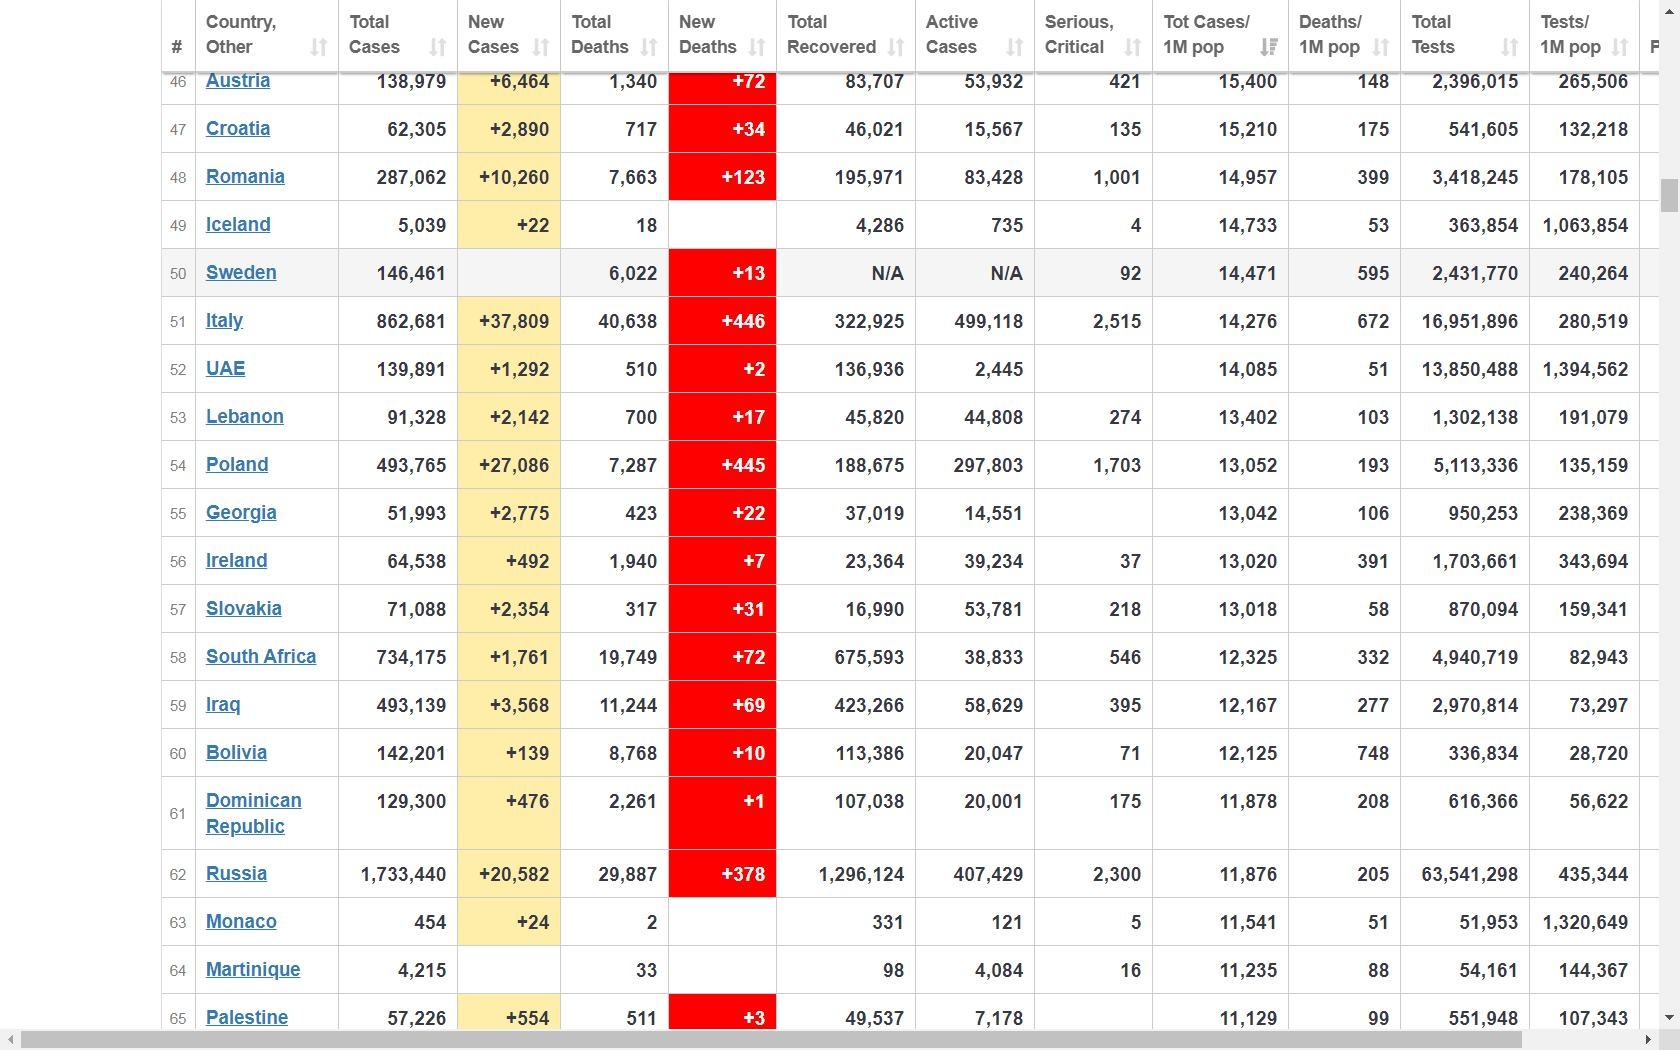Sort by Serious, Critical arrow icon
This screenshot has height=1050, width=1680.
tap(1133, 47)
